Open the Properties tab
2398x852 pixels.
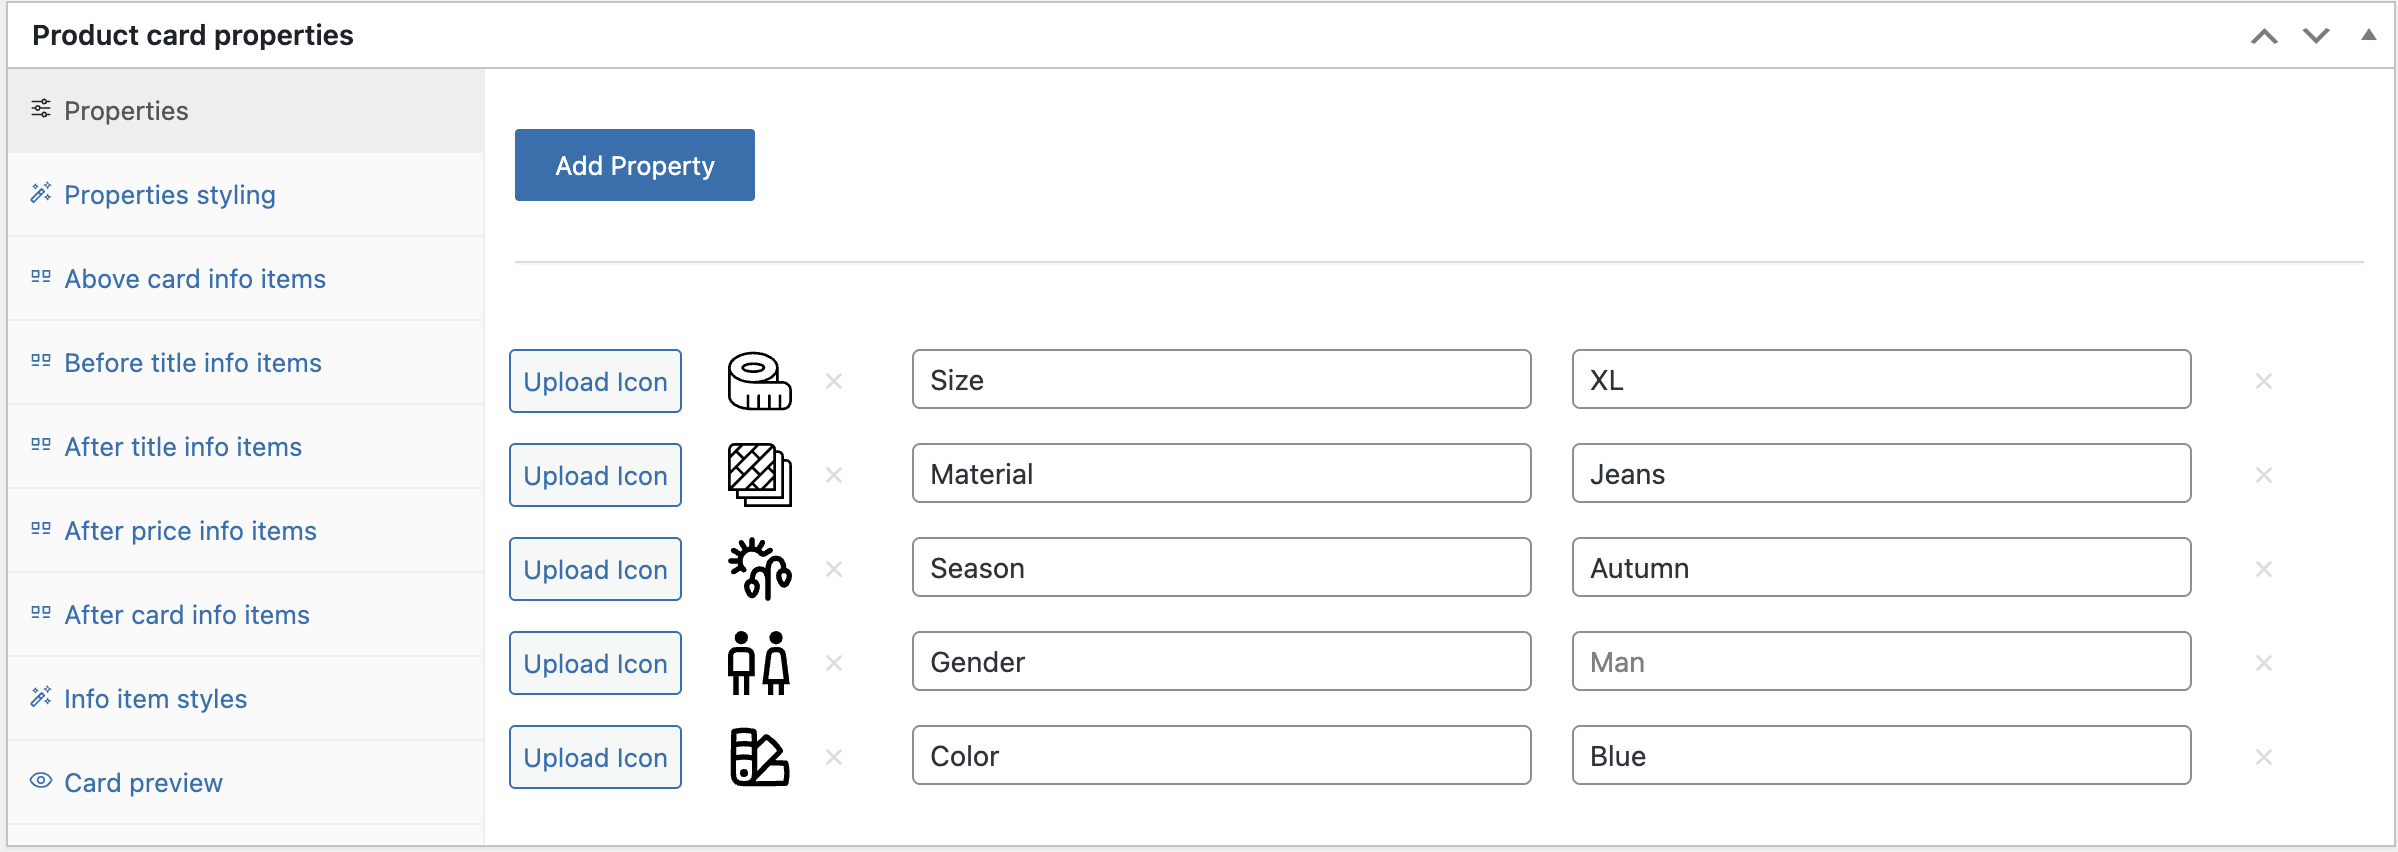[246, 111]
